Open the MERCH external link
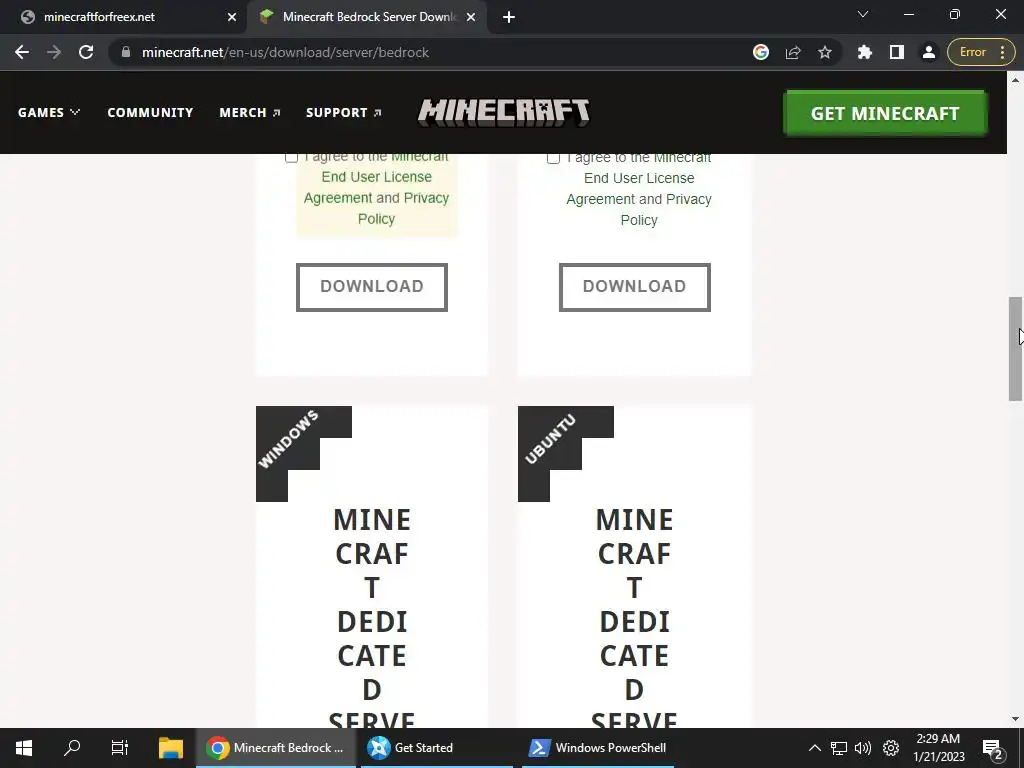The width and height of the screenshot is (1024, 768). [250, 112]
